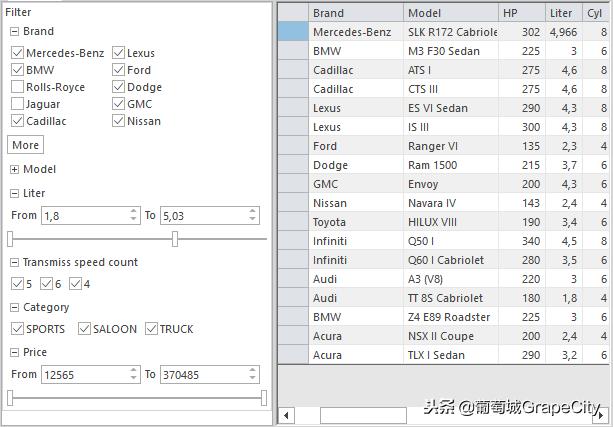The width and height of the screenshot is (613, 427).
Task: Click the cell "CTS III"
Action: [x=451, y=89]
